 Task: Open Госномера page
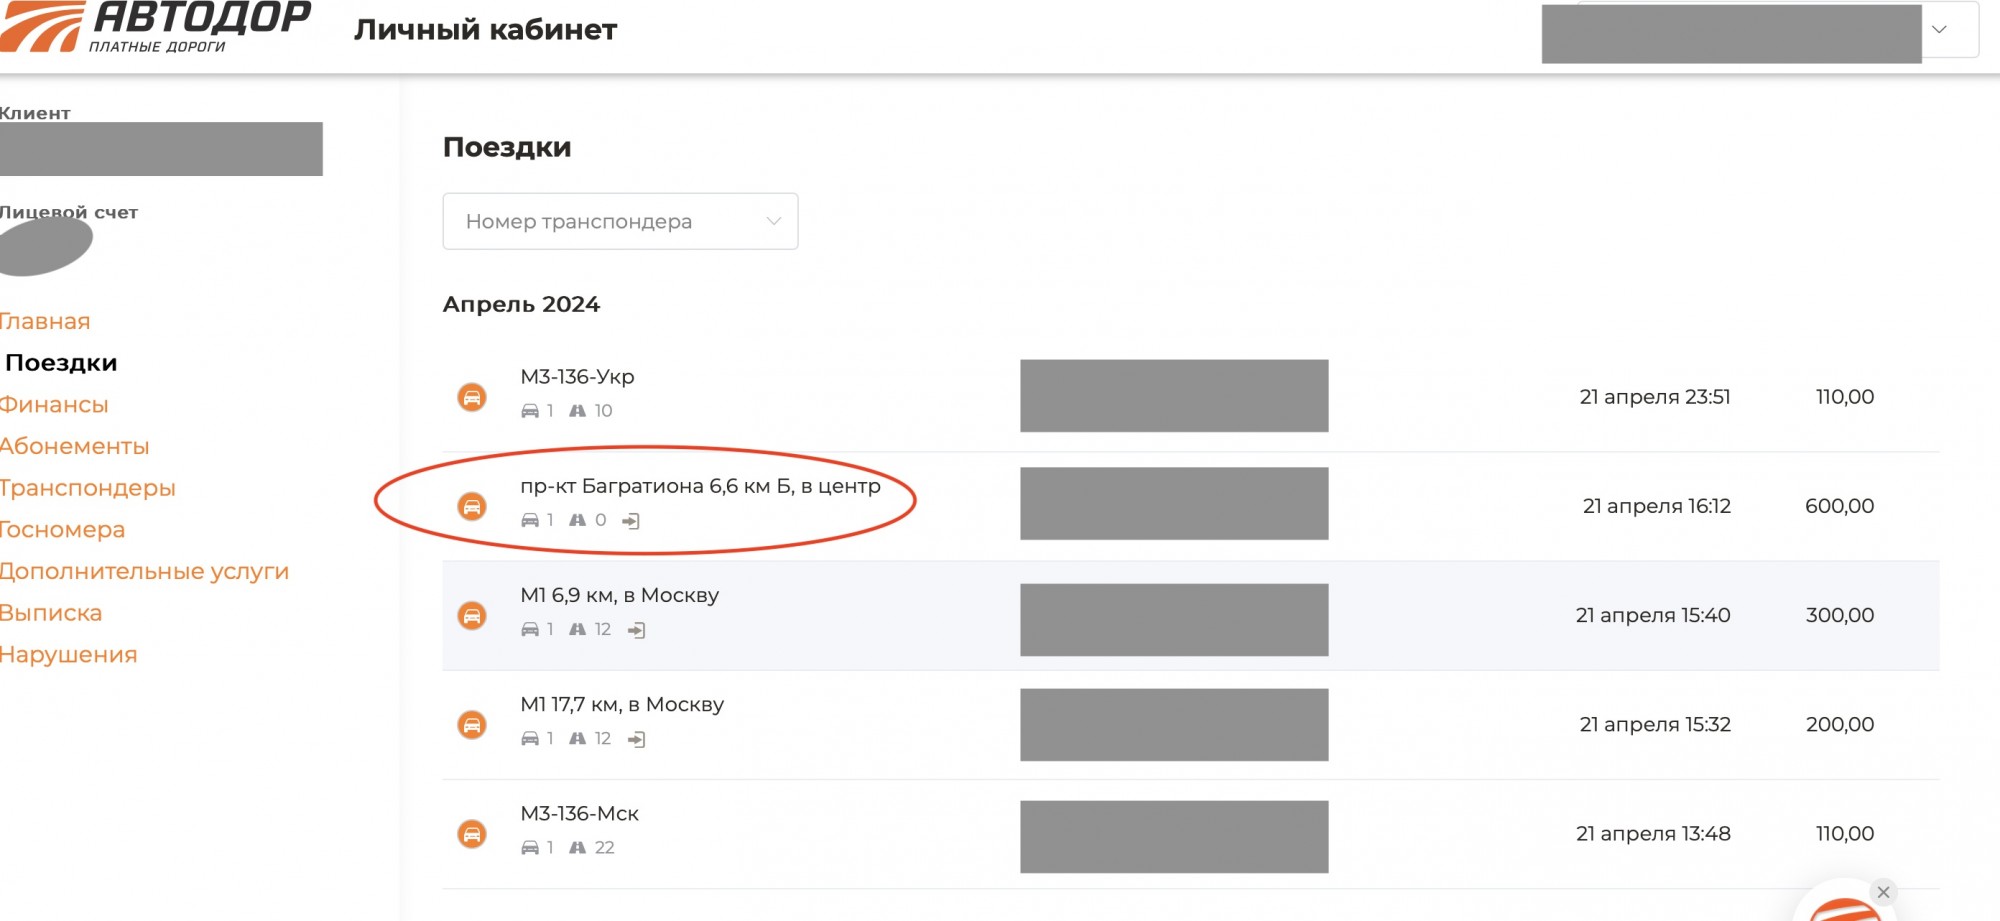pyautogui.click(x=63, y=530)
